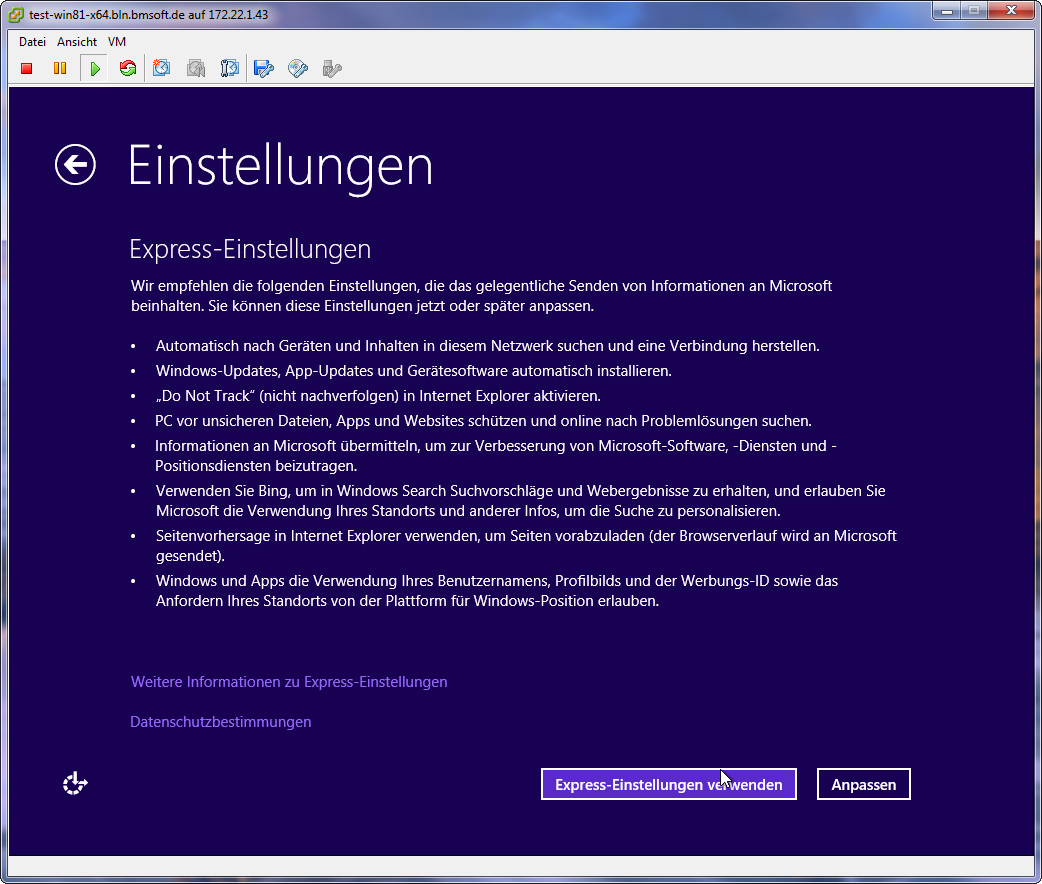Click Express-Einstellungen verwenden button
Image resolution: width=1042 pixels, height=884 pixels.
coord(669,784)
